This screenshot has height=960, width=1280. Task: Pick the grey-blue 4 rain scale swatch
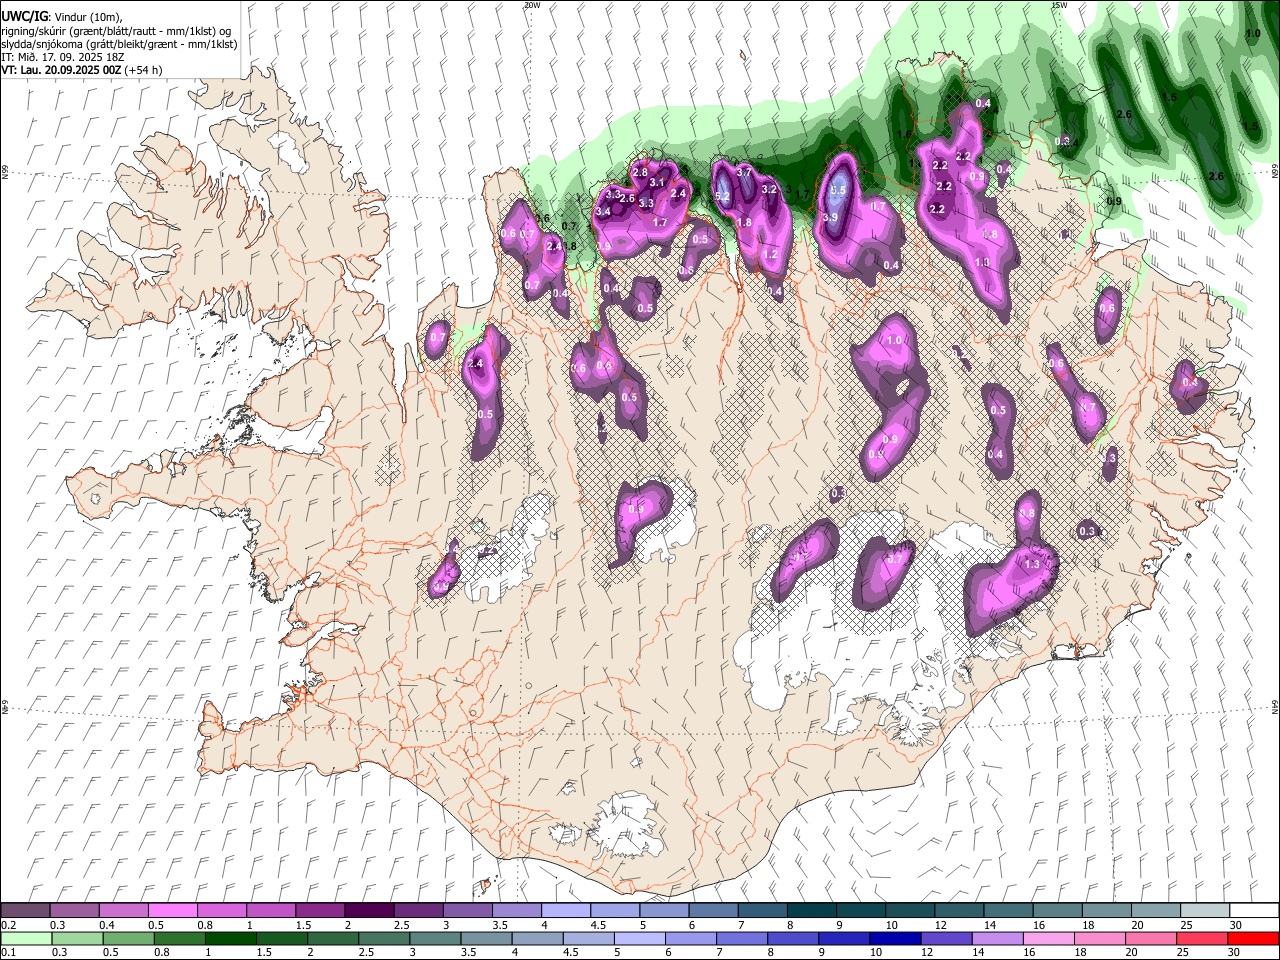point(536,938)
